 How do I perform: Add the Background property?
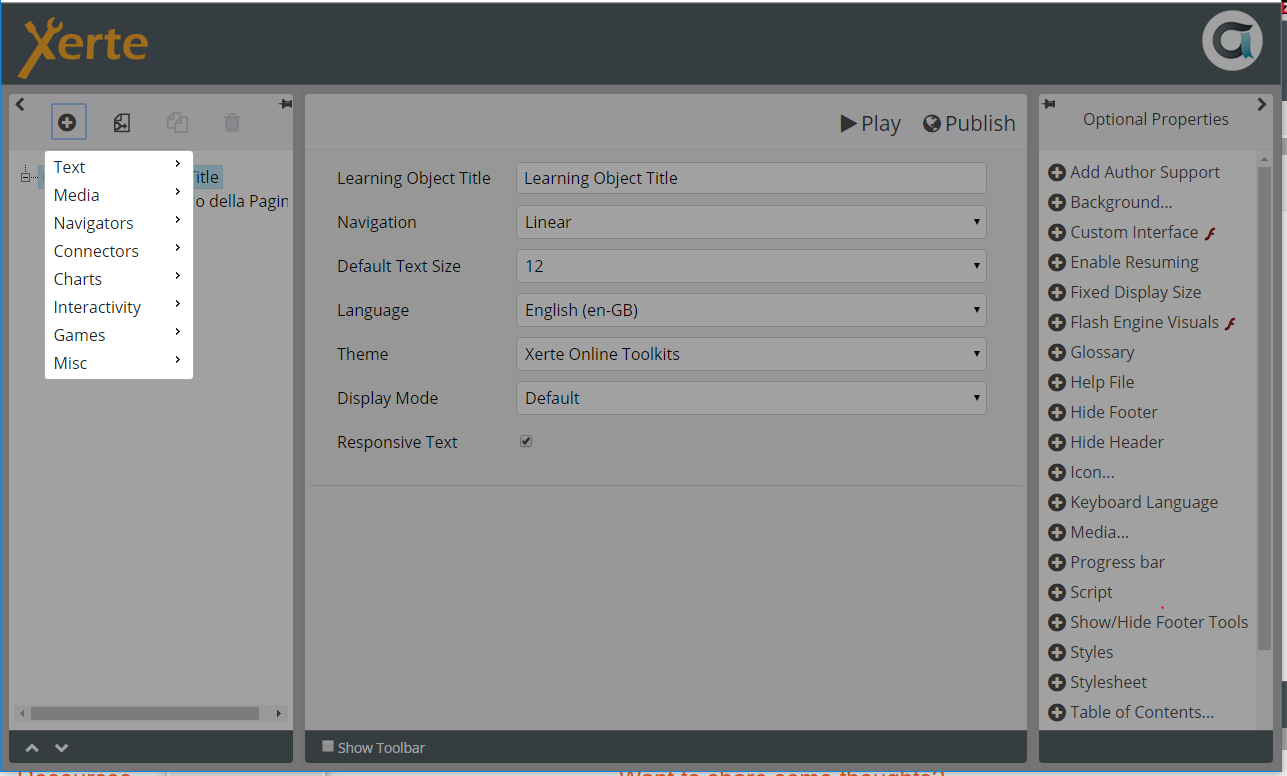1110,202
